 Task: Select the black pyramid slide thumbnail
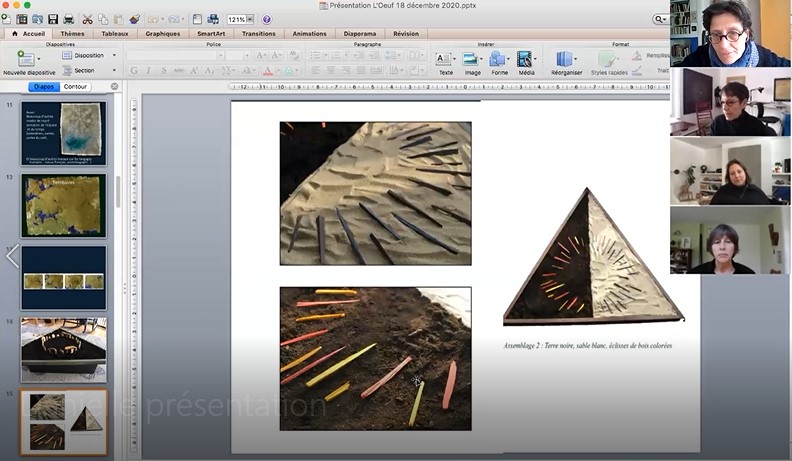[63, 350]
